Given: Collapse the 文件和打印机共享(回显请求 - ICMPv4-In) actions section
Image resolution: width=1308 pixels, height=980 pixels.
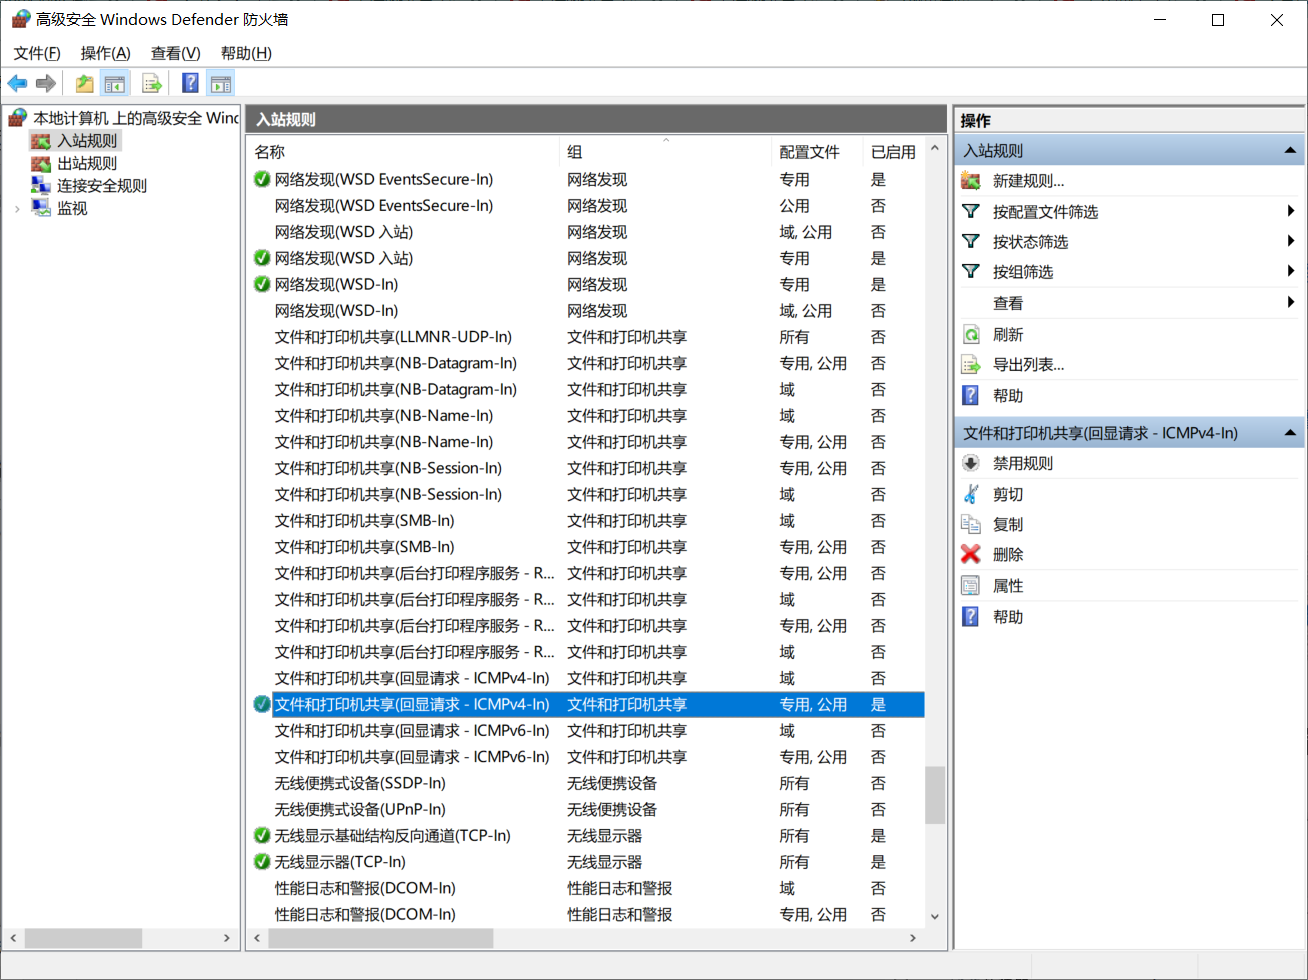Looking at the screenshot, I should pyautogui.click(x=1290, y=433).
